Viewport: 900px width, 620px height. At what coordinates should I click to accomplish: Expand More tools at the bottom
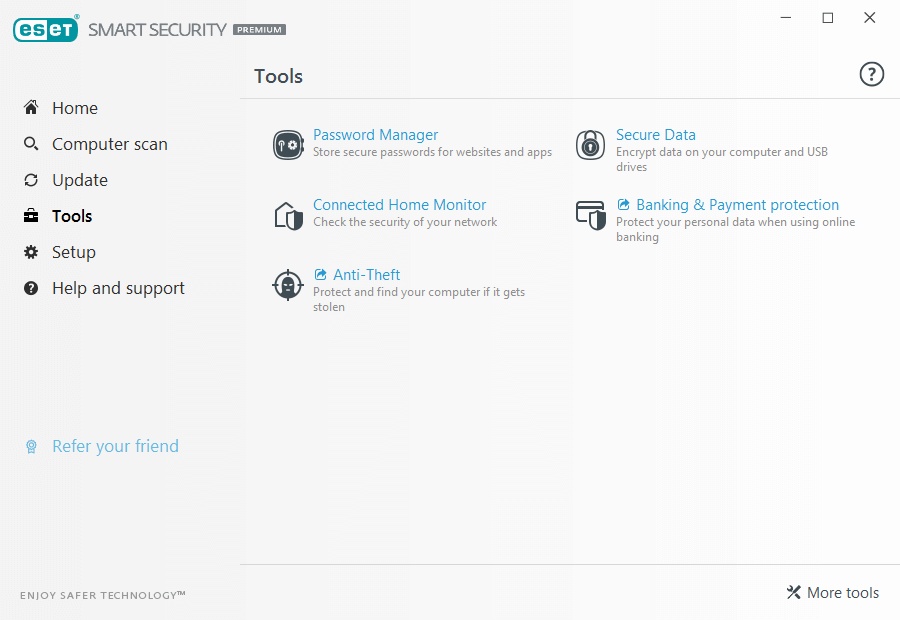point(833,593)
